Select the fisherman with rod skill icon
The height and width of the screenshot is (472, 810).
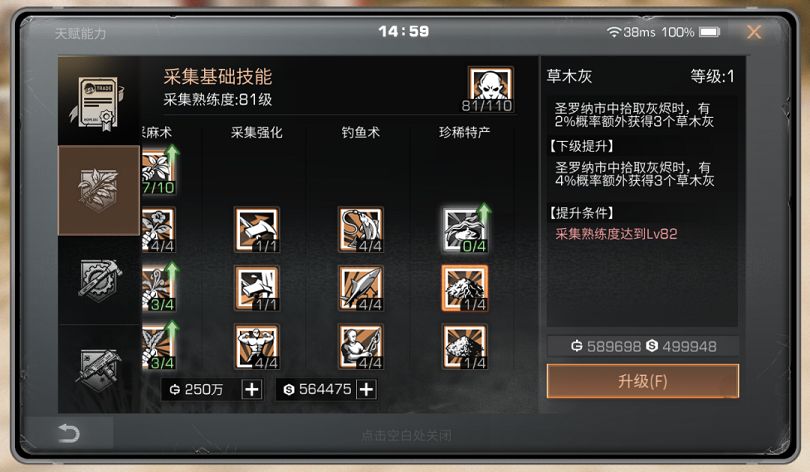(x=361, y=347)
